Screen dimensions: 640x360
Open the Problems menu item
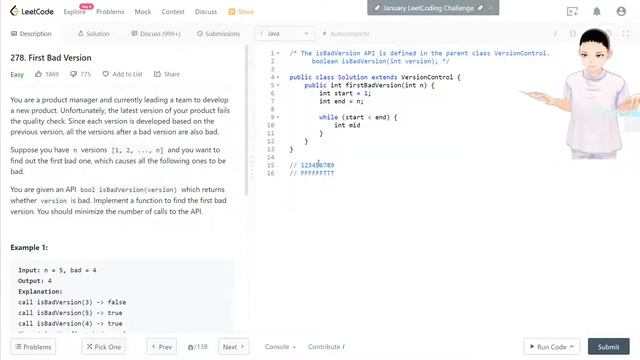[x=110, y=12]
